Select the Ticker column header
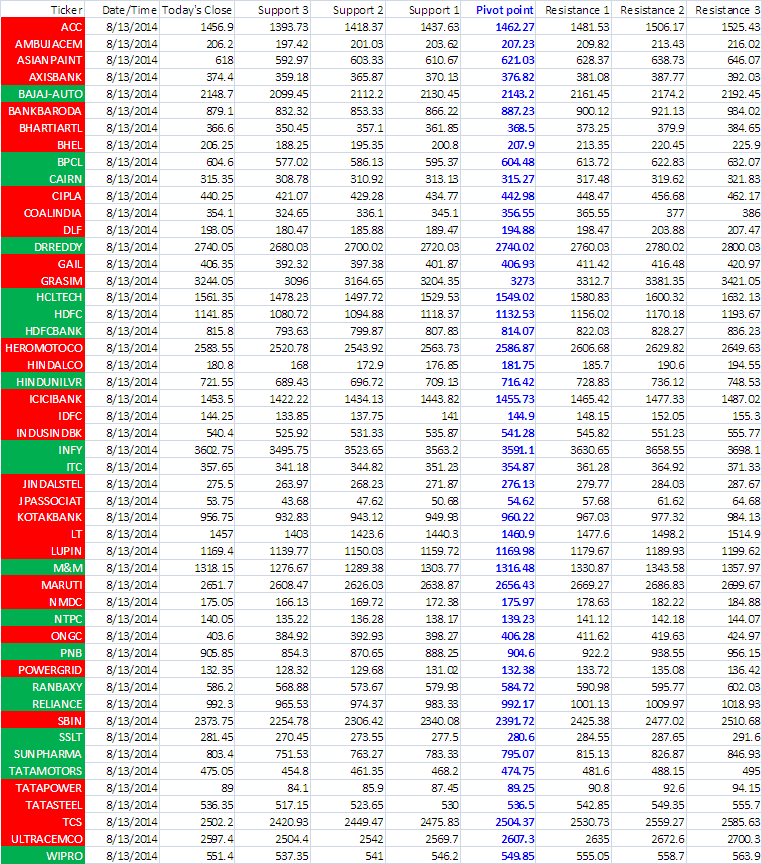This screenshot has width=762, height=864. pyautogui.click(x=42, y=9)
